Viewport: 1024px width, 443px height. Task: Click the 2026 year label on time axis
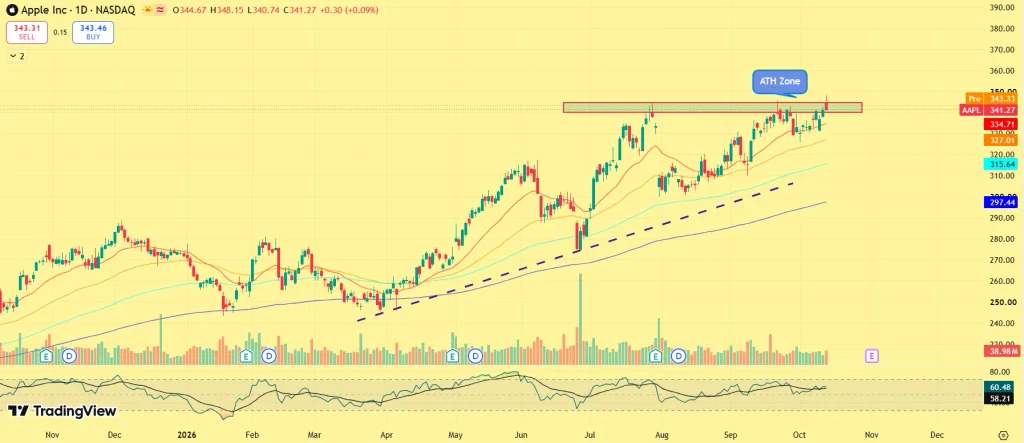point(186,435)
